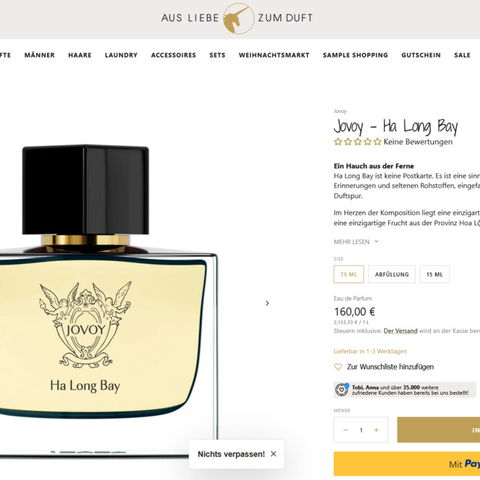480x480 pixels.
Task: Select the 75 ML size option
Action: [349, 274]
